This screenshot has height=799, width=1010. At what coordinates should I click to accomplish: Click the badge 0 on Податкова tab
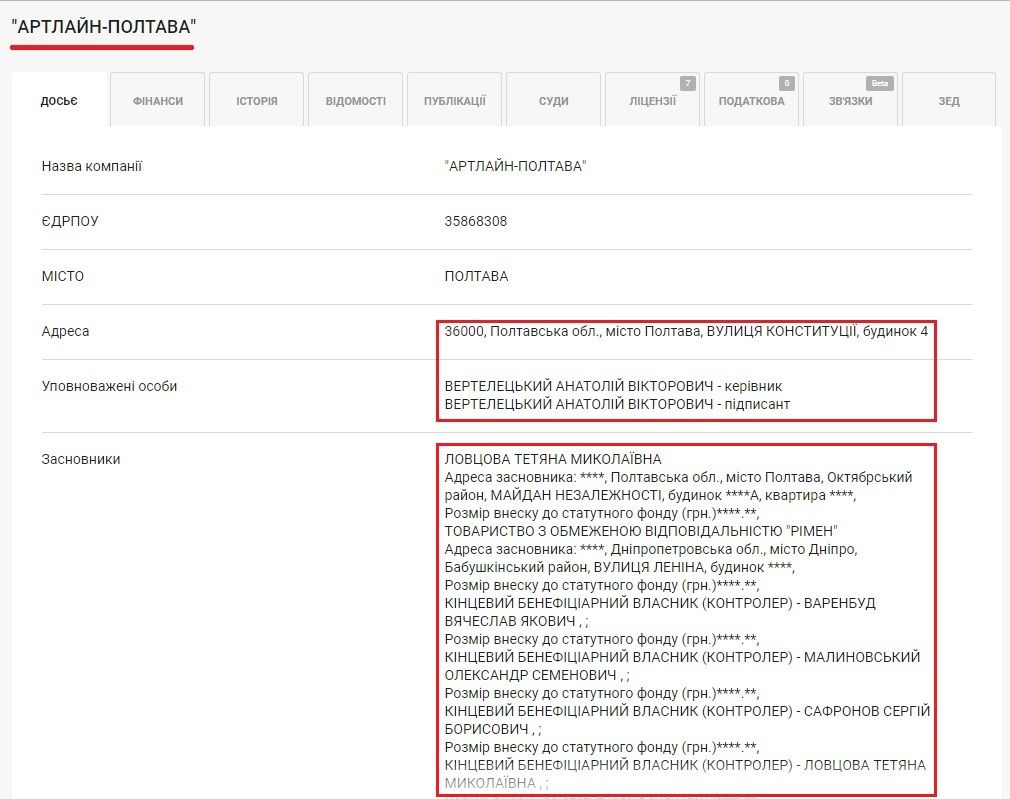coord(786,84)
